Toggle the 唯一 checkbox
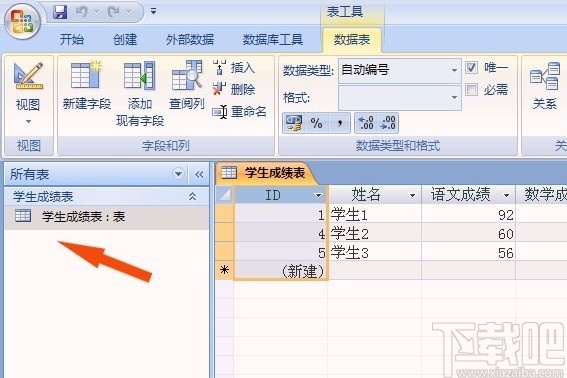This screenshot has height=378, width=567. click(x=471, y=67)
